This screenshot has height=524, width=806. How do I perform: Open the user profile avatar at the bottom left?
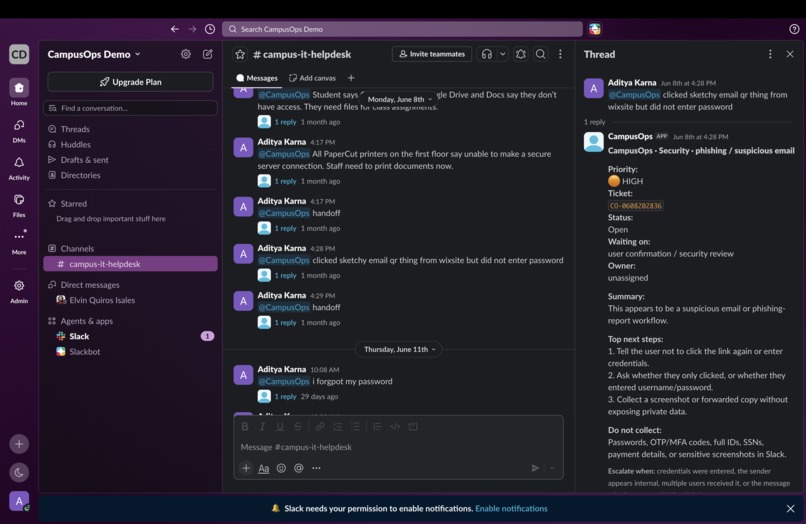click(x=19, y=501)
